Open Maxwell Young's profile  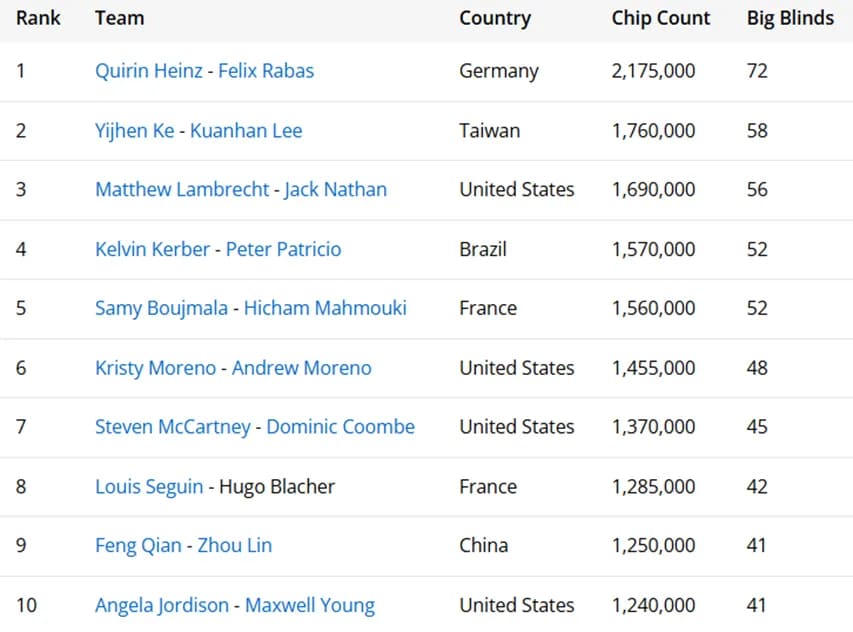point(310,605)
